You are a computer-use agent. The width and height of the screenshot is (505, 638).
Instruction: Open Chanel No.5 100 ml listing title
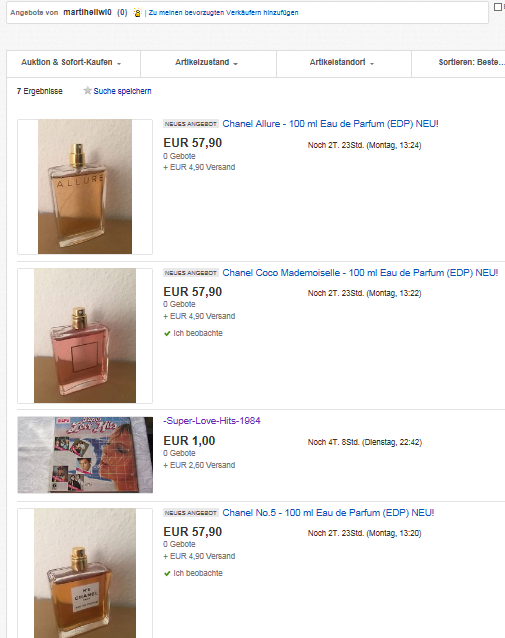328,513
